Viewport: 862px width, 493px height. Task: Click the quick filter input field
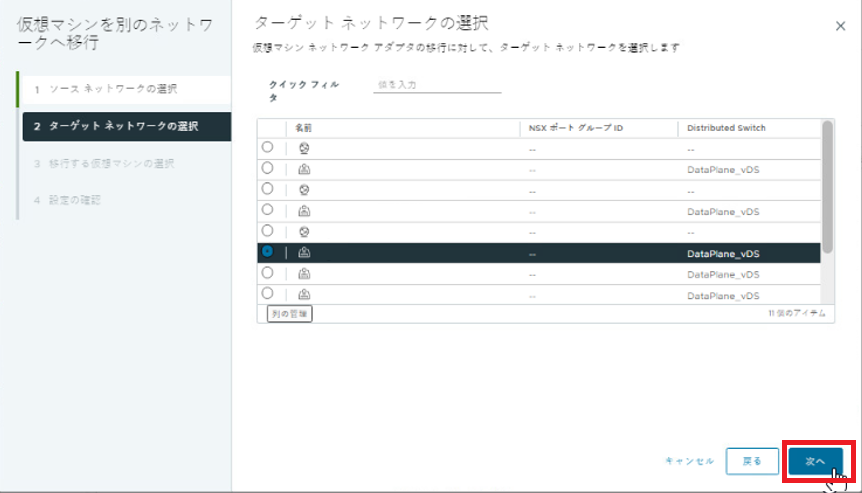[x=437, y=85]
